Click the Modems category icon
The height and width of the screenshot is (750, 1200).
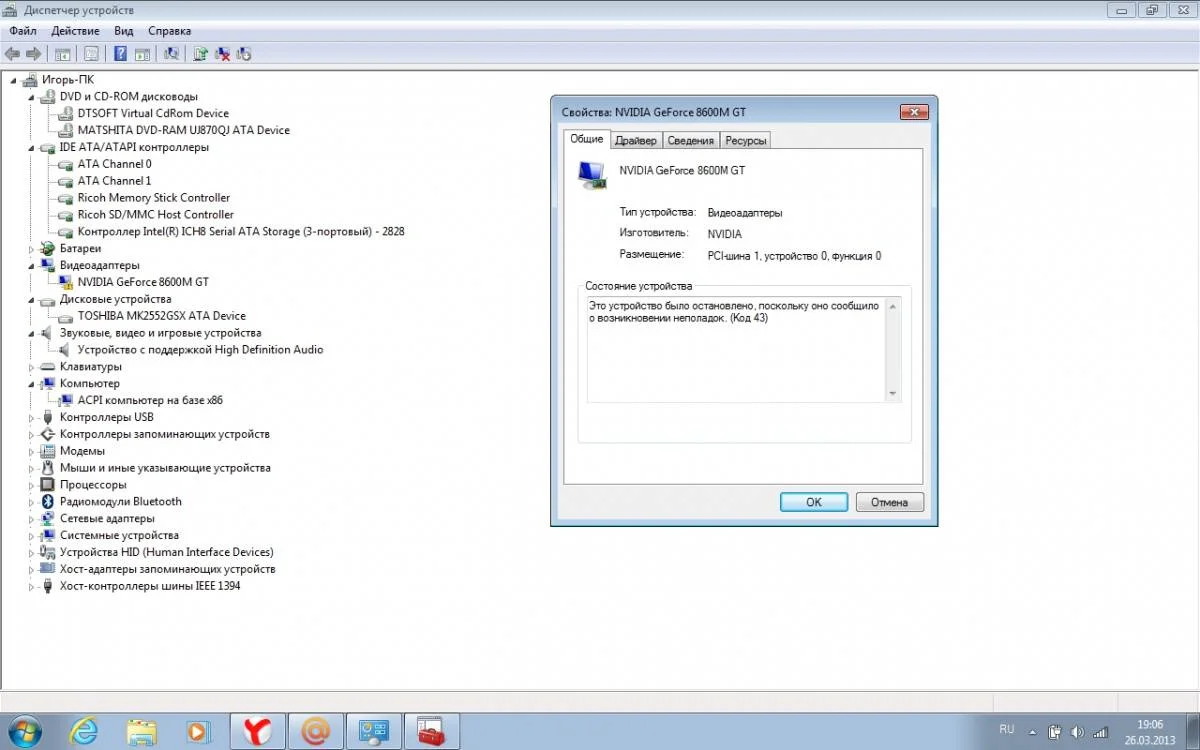47,451
